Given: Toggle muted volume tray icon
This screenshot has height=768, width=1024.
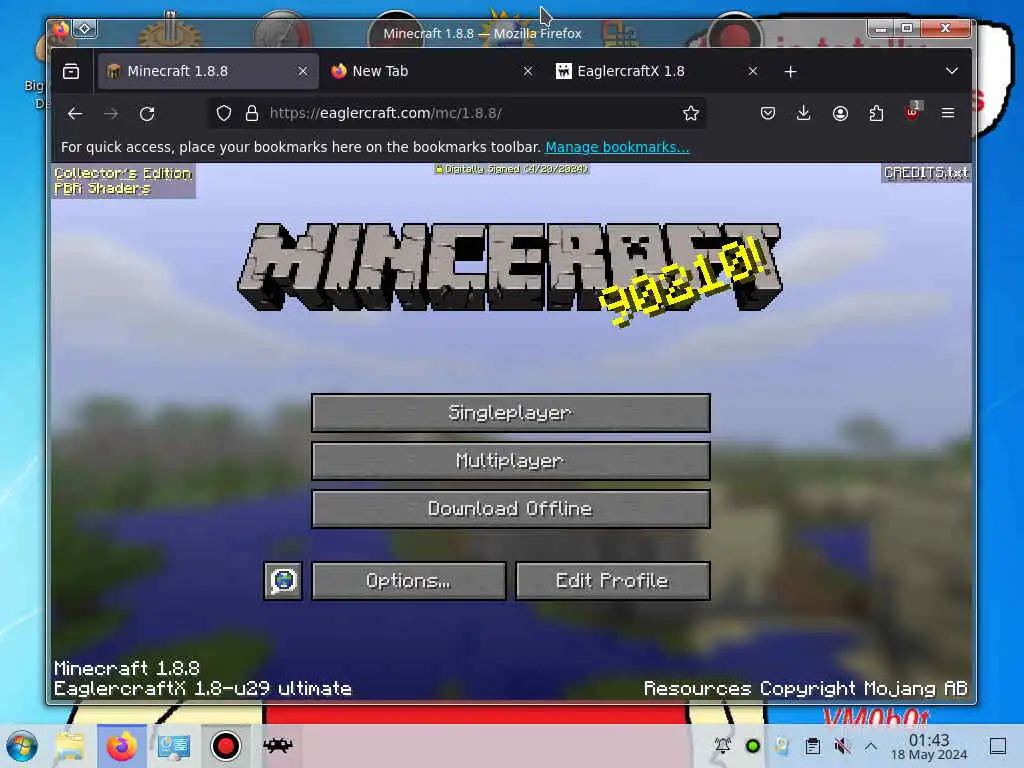Looking at the screenshot, I should pyautogui.click(x=842, y=746).
